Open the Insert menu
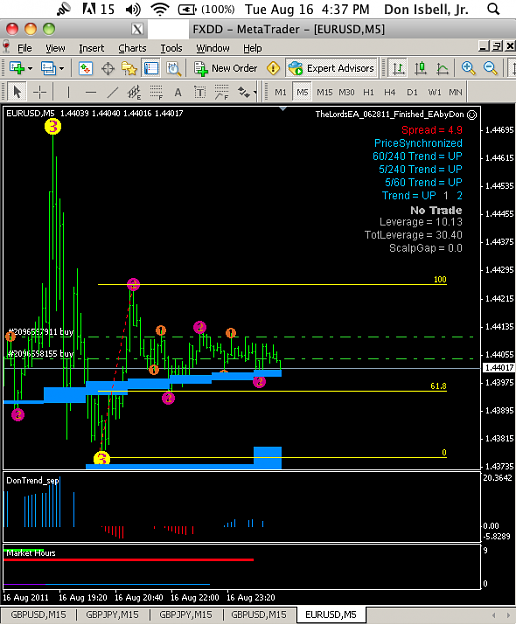The image size is (516, 625). (x=91, y=48)
